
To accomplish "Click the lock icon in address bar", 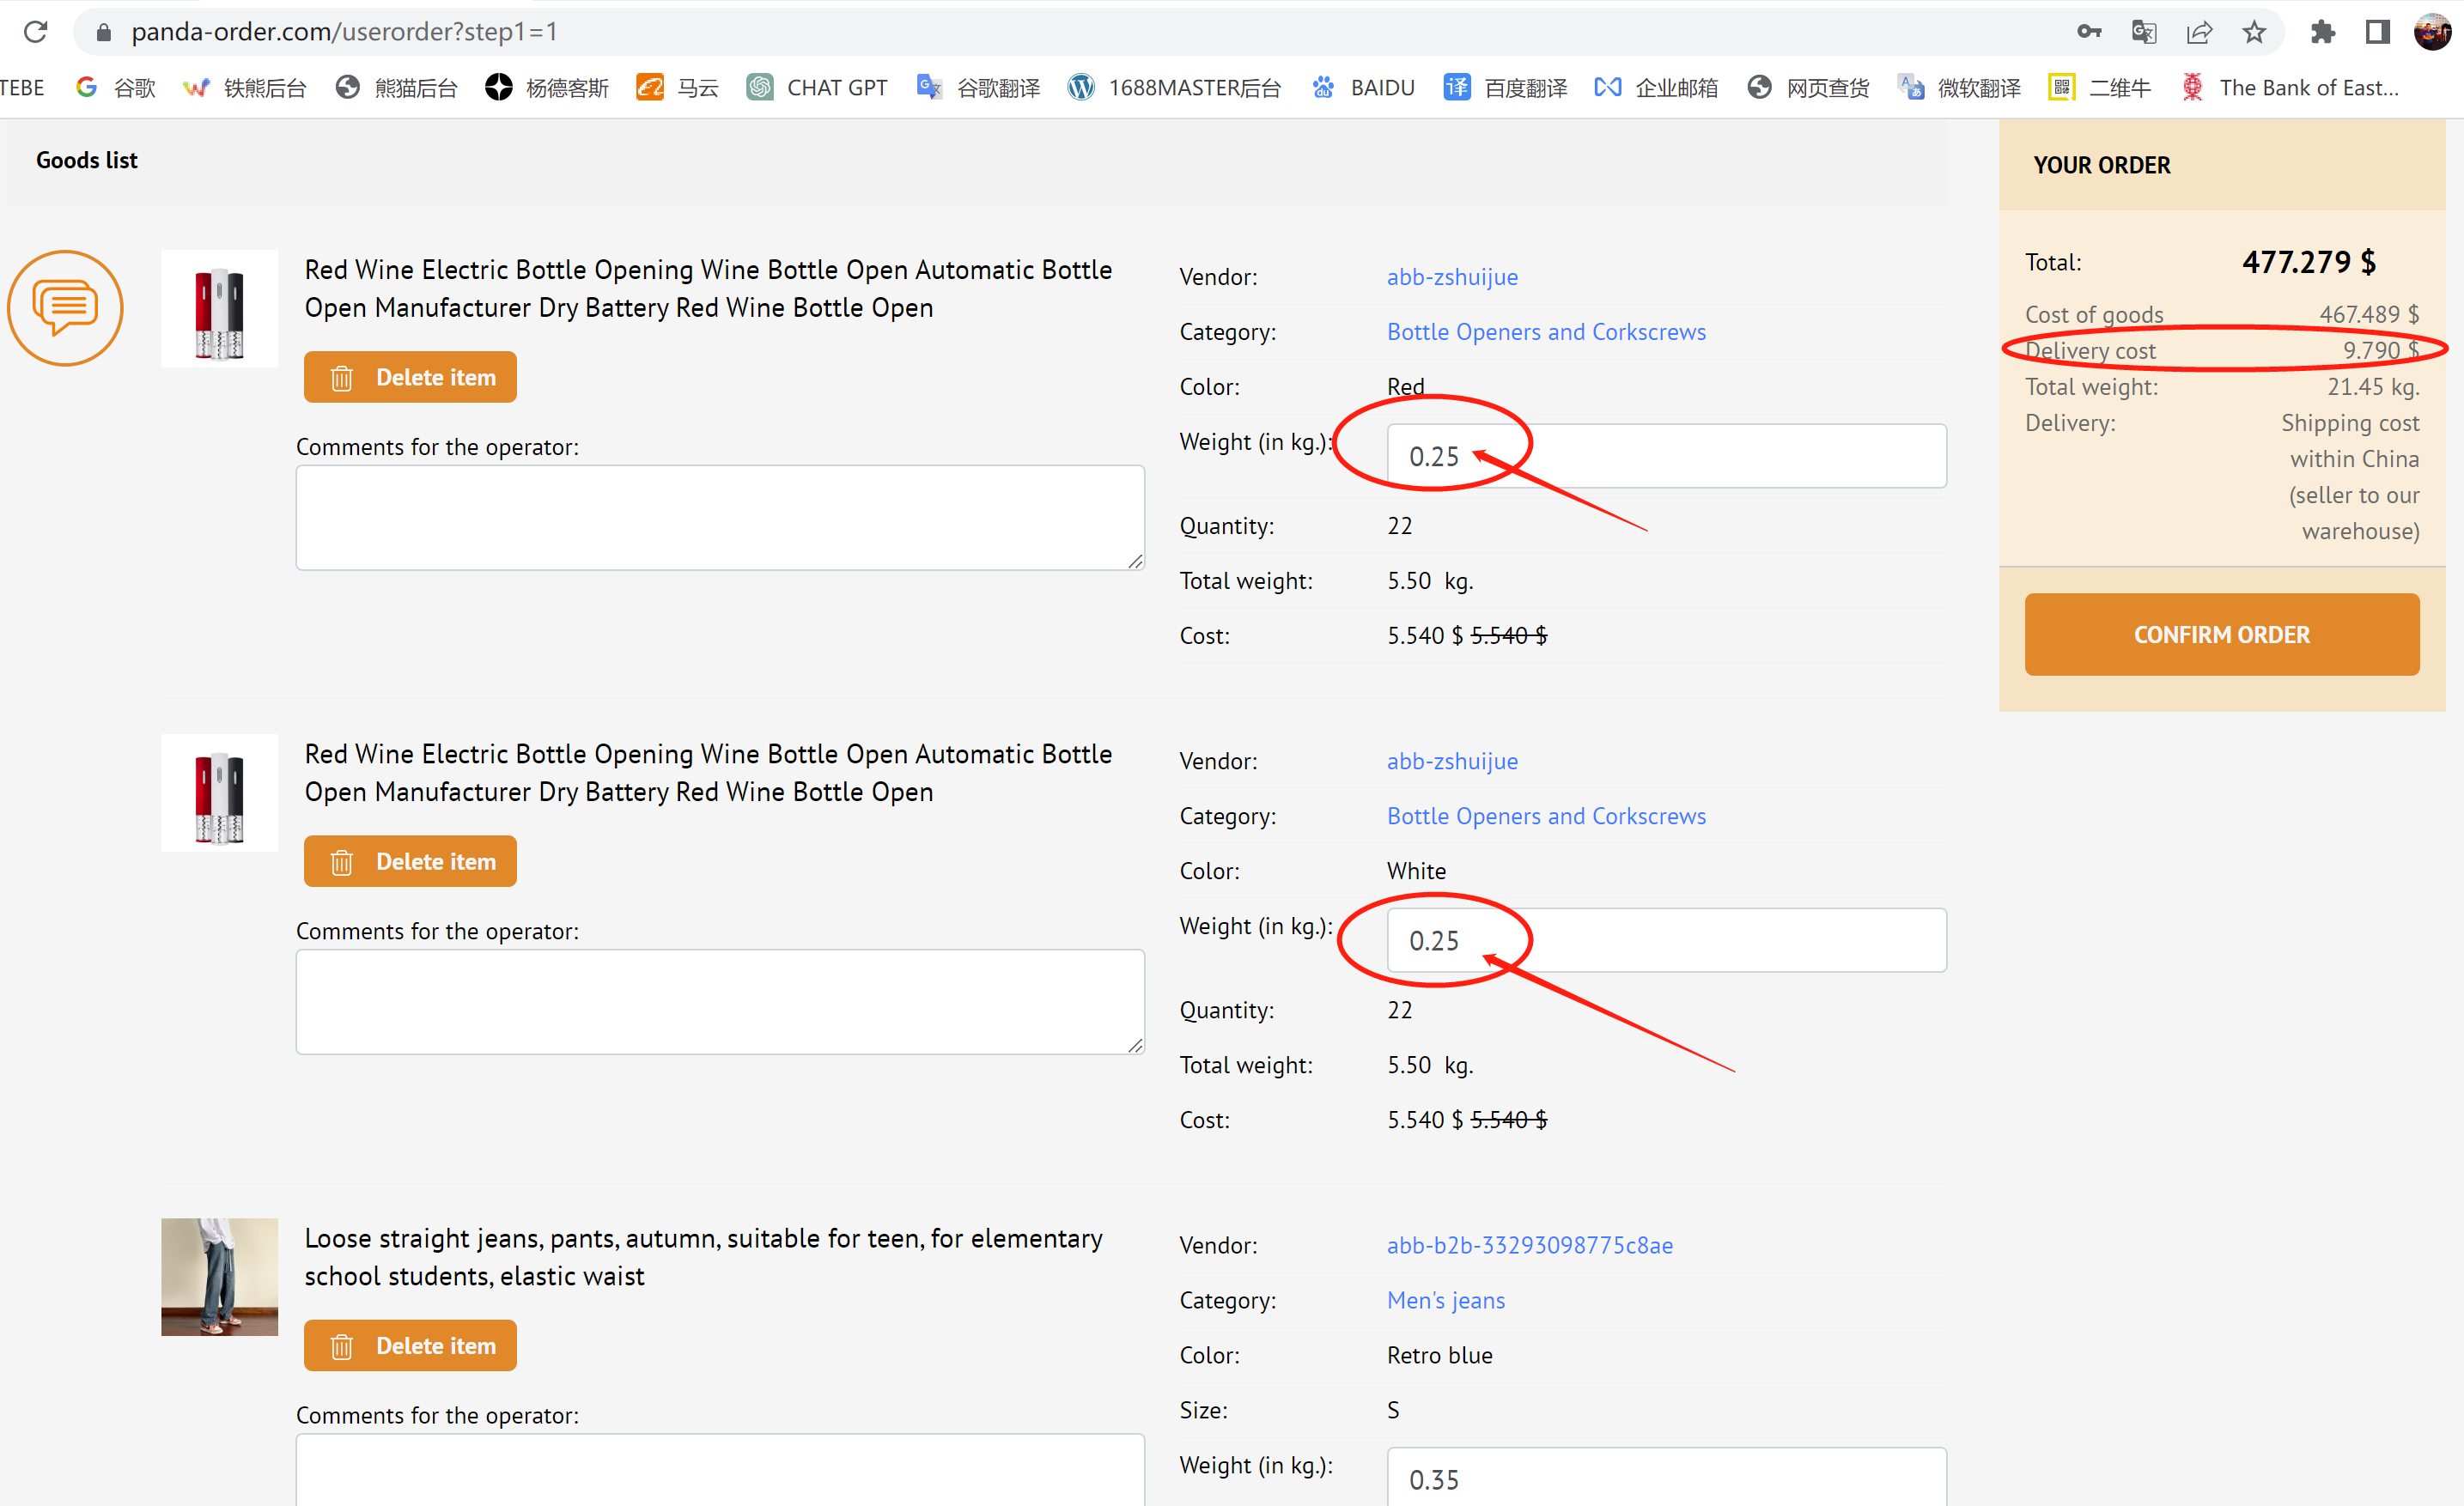I will click(x=103, y=32).
